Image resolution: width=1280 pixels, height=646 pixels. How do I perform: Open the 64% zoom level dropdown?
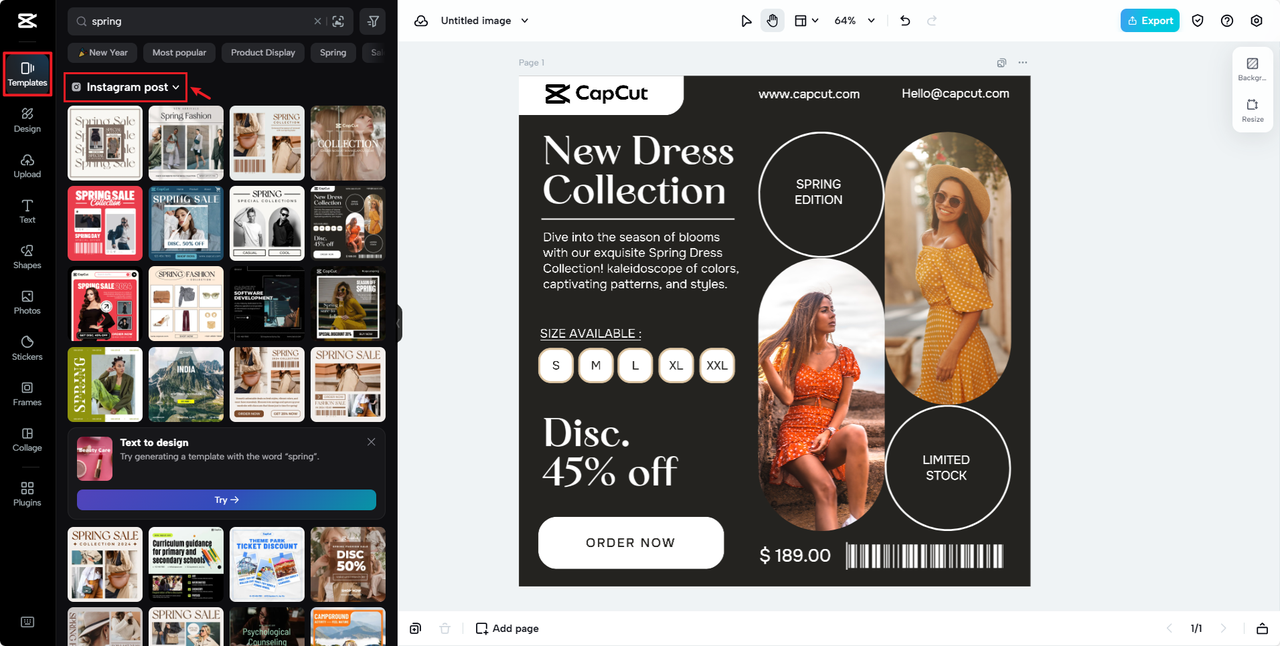[854, 21]
